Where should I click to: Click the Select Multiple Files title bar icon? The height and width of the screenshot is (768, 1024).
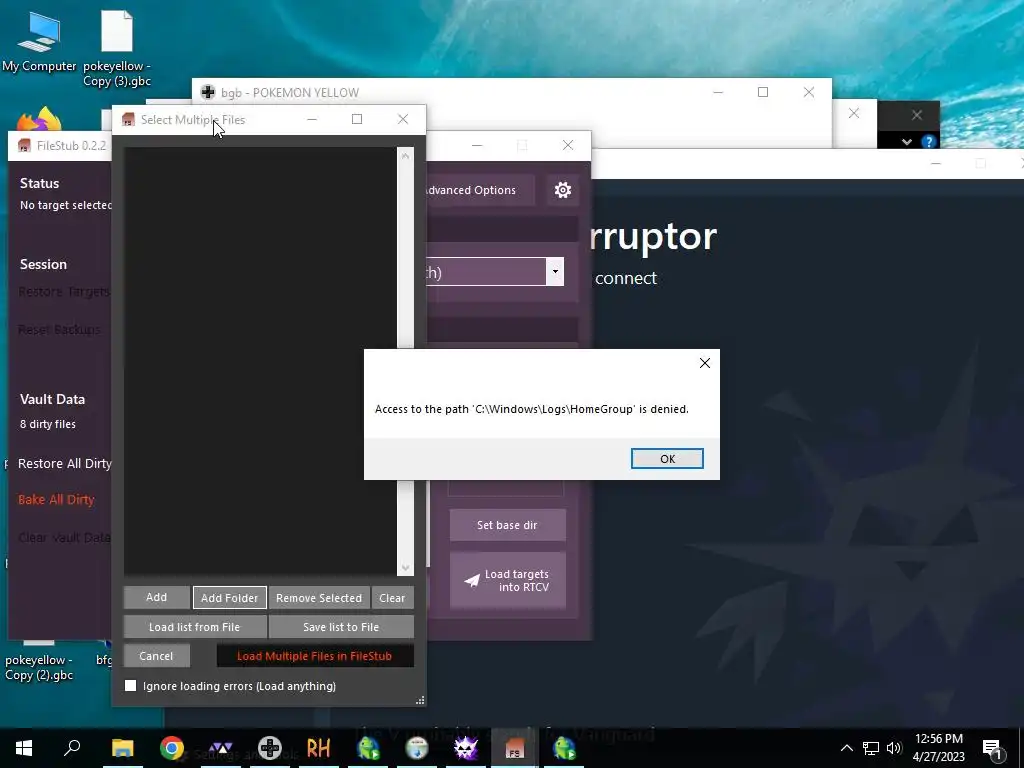pyautogui.click(x=129, y=120)
